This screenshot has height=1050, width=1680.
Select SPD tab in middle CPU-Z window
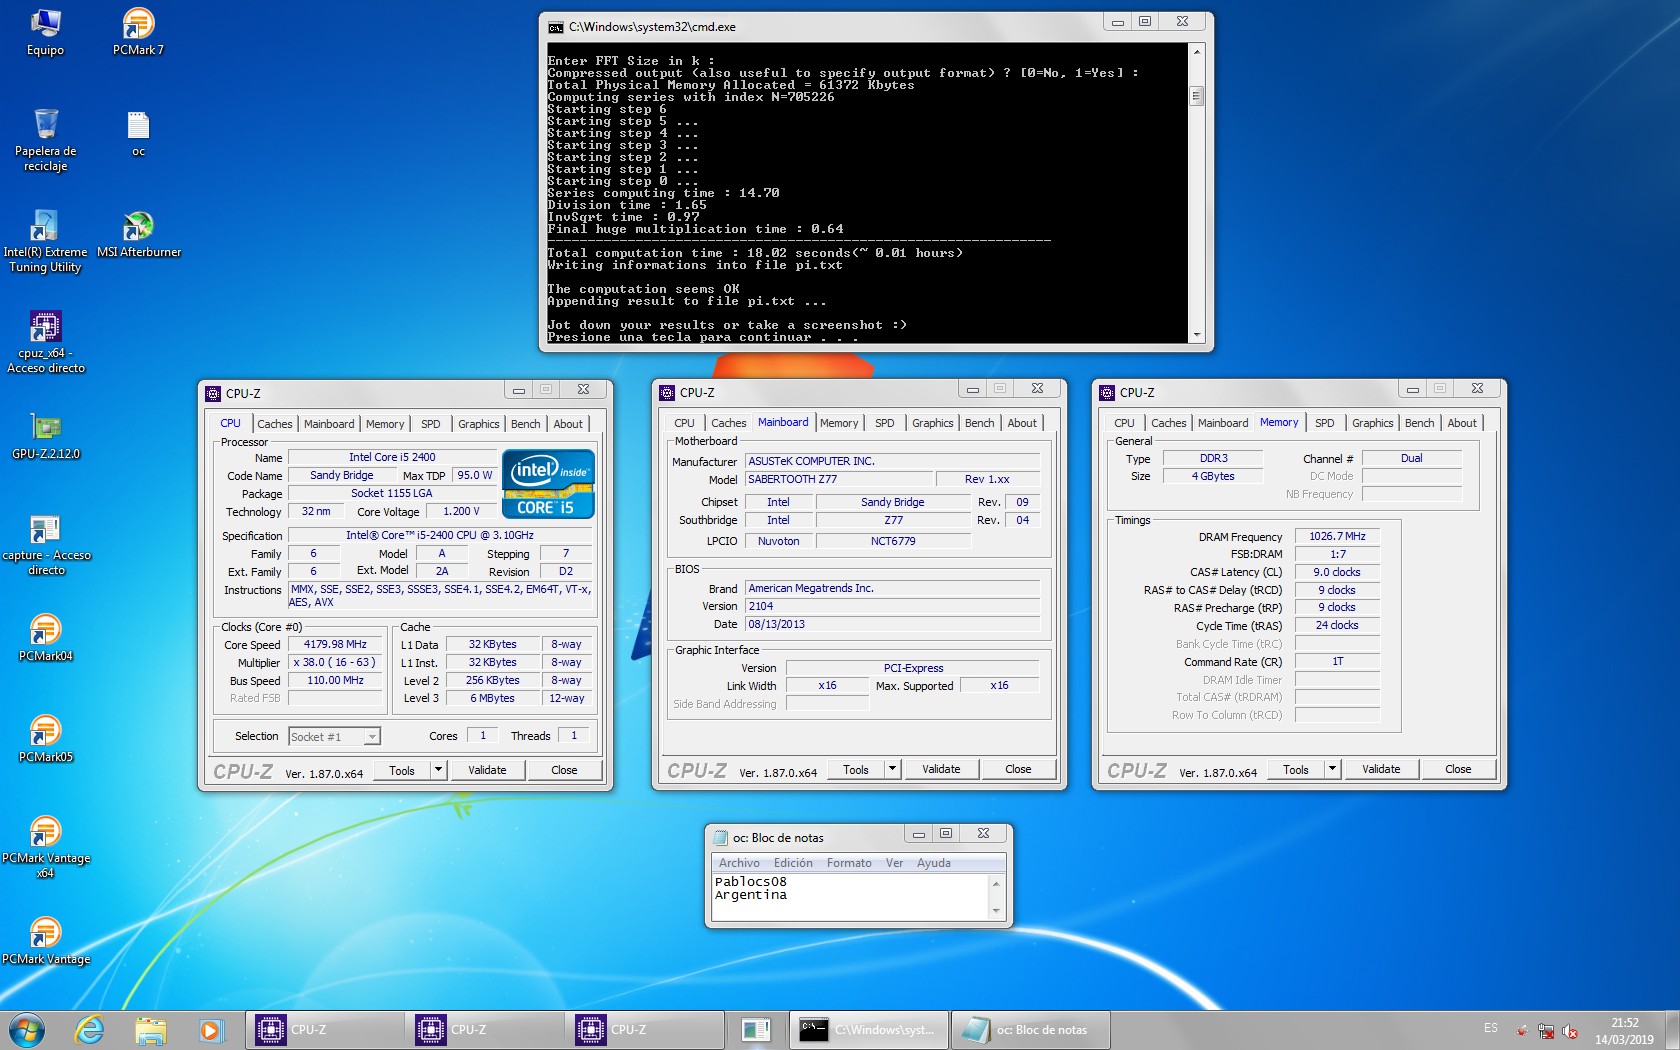[885, 423]
